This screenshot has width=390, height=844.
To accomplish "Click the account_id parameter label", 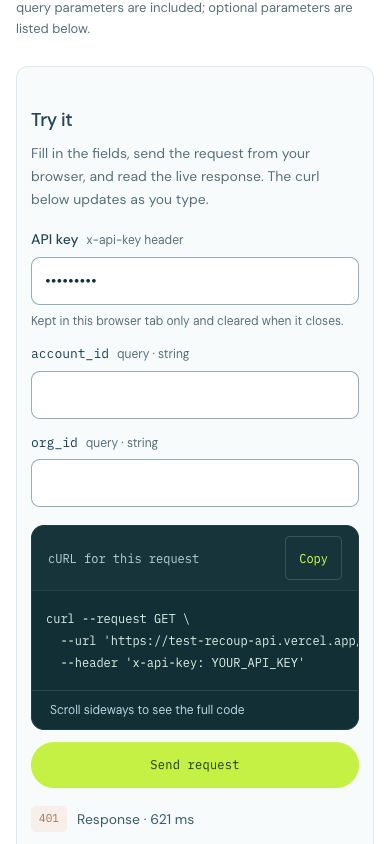I will (70, 354).
